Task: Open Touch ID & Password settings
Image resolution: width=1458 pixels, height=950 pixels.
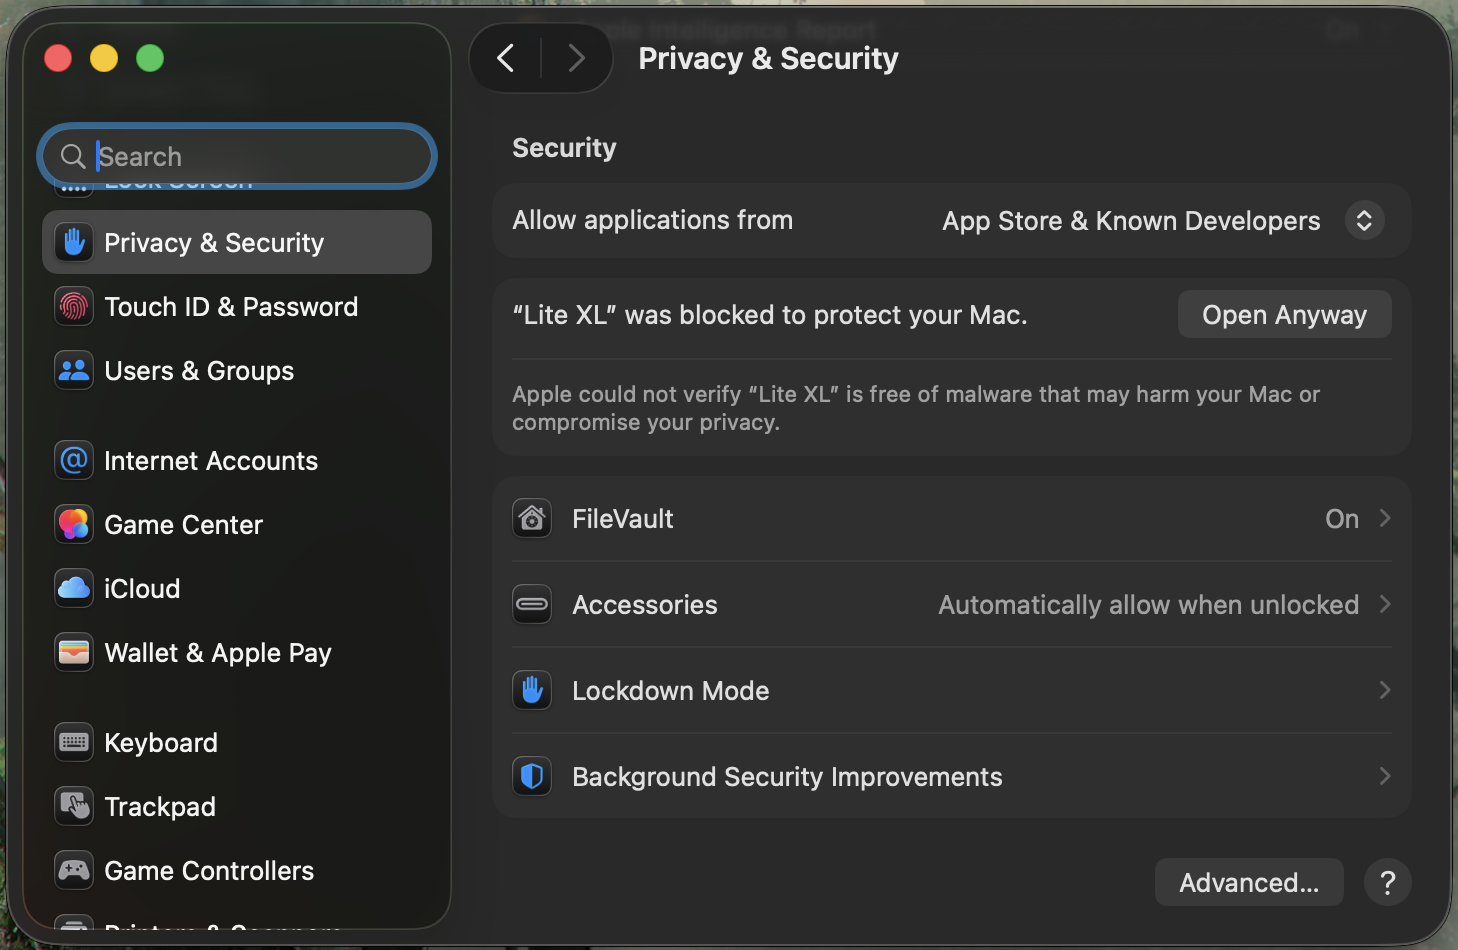Action: [237, 306]
